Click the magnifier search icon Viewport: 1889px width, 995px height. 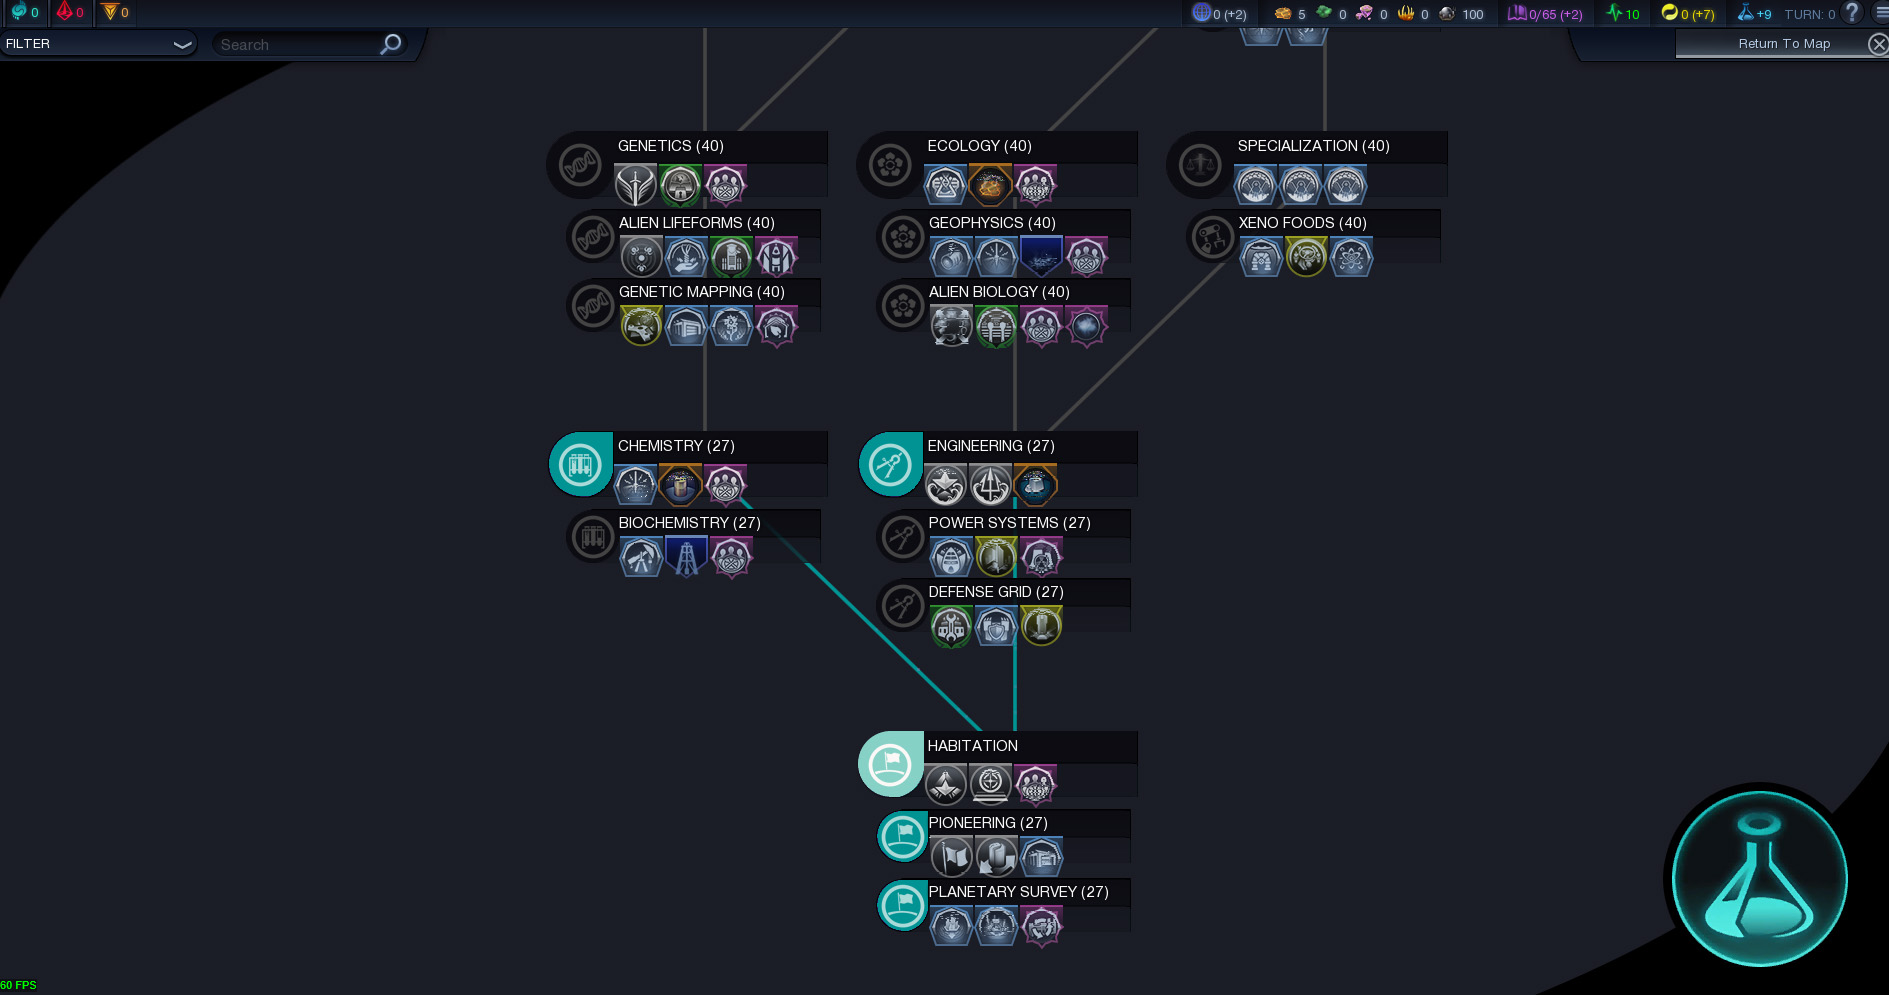tap(391, 44)
